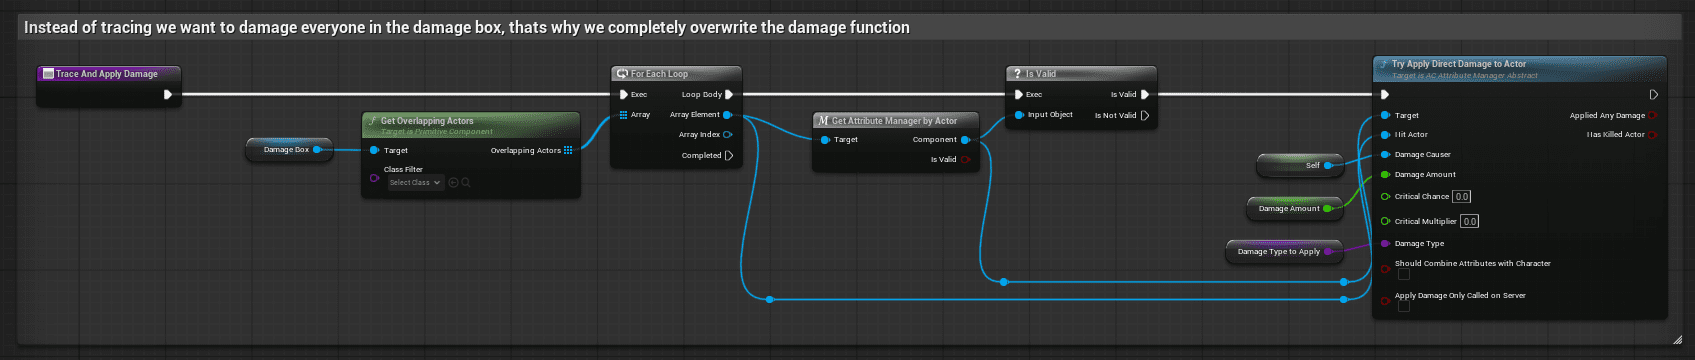Click the Should Combine Attributes with Character pin
The image size is (1695, 360).
1385,269
